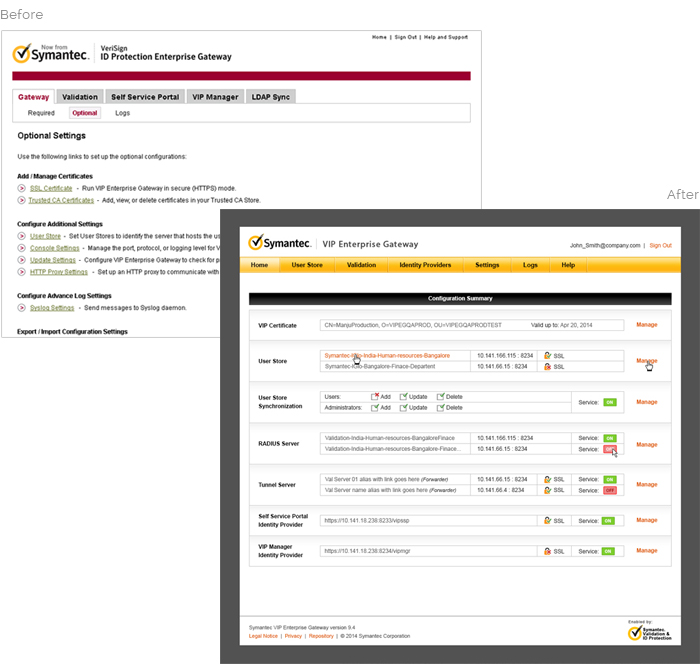Open Console Settings link
This screenshot has width=700, height=664.
[54, 248]
